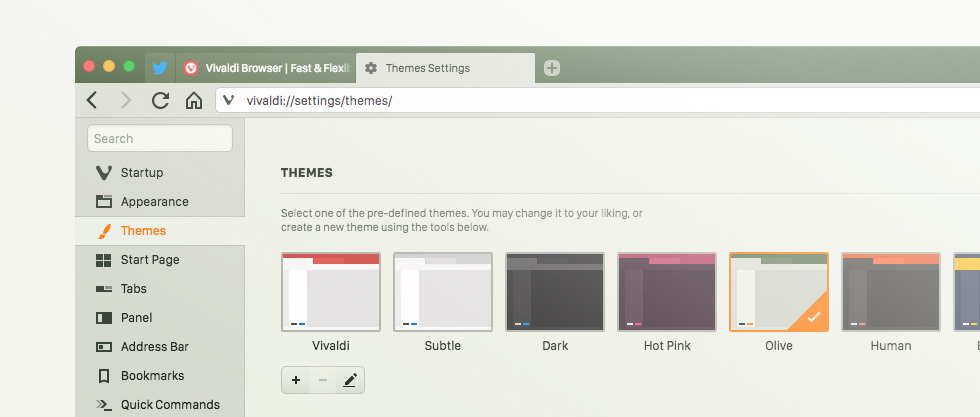980x417 pixels.
Task: Choose the Hot Pink theme thumbnail
Action: pos(667,292)
